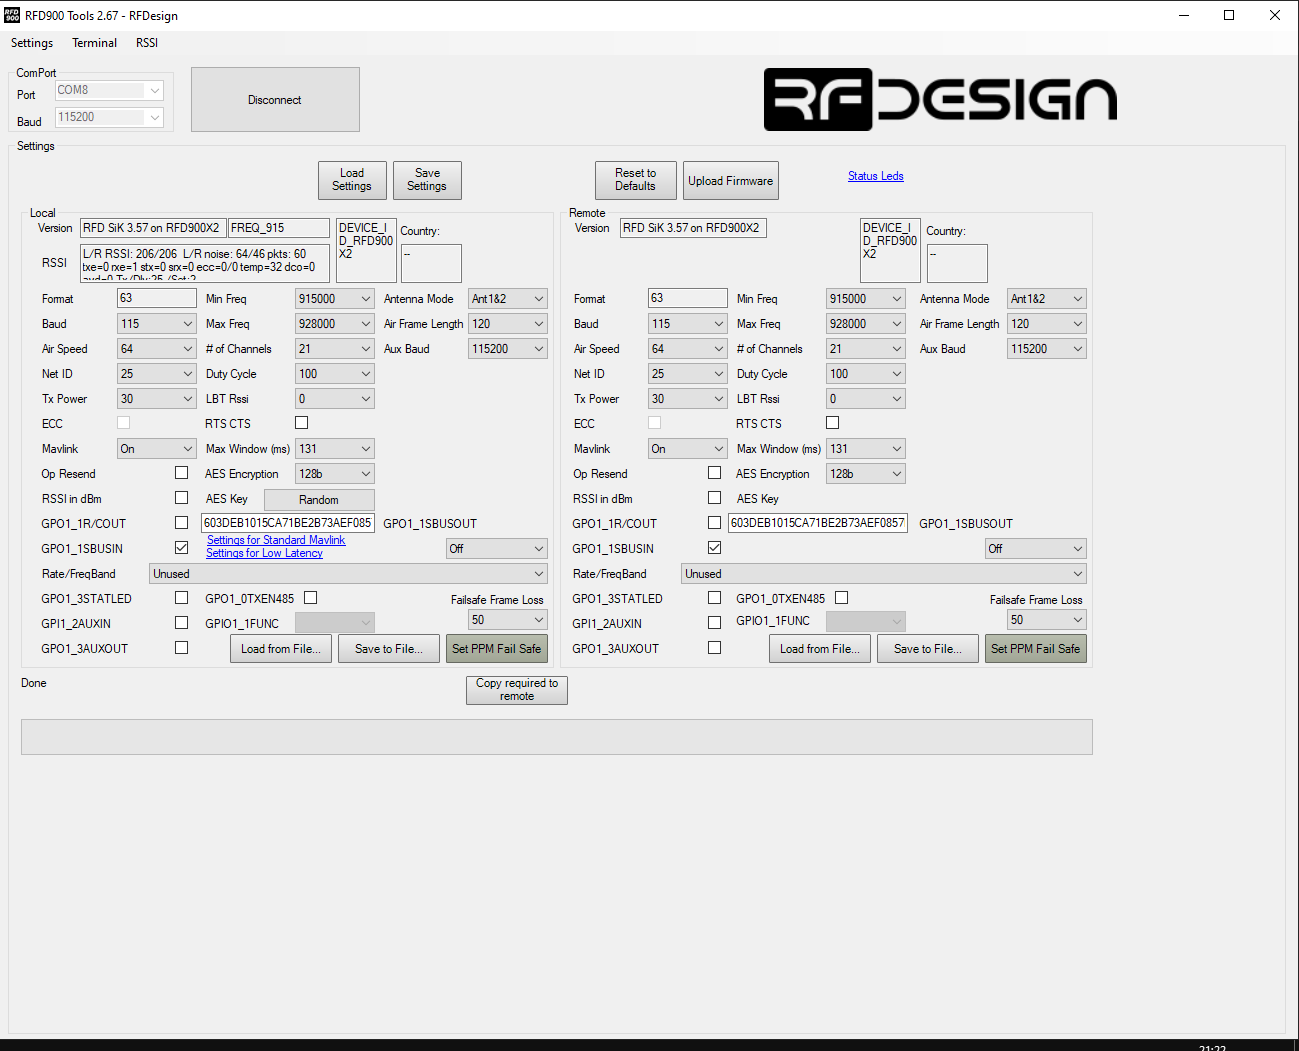Toggle Local GPI1_2AUXIN checkbox
This screenshot has height=1051, width=1299.
point(181,623)
